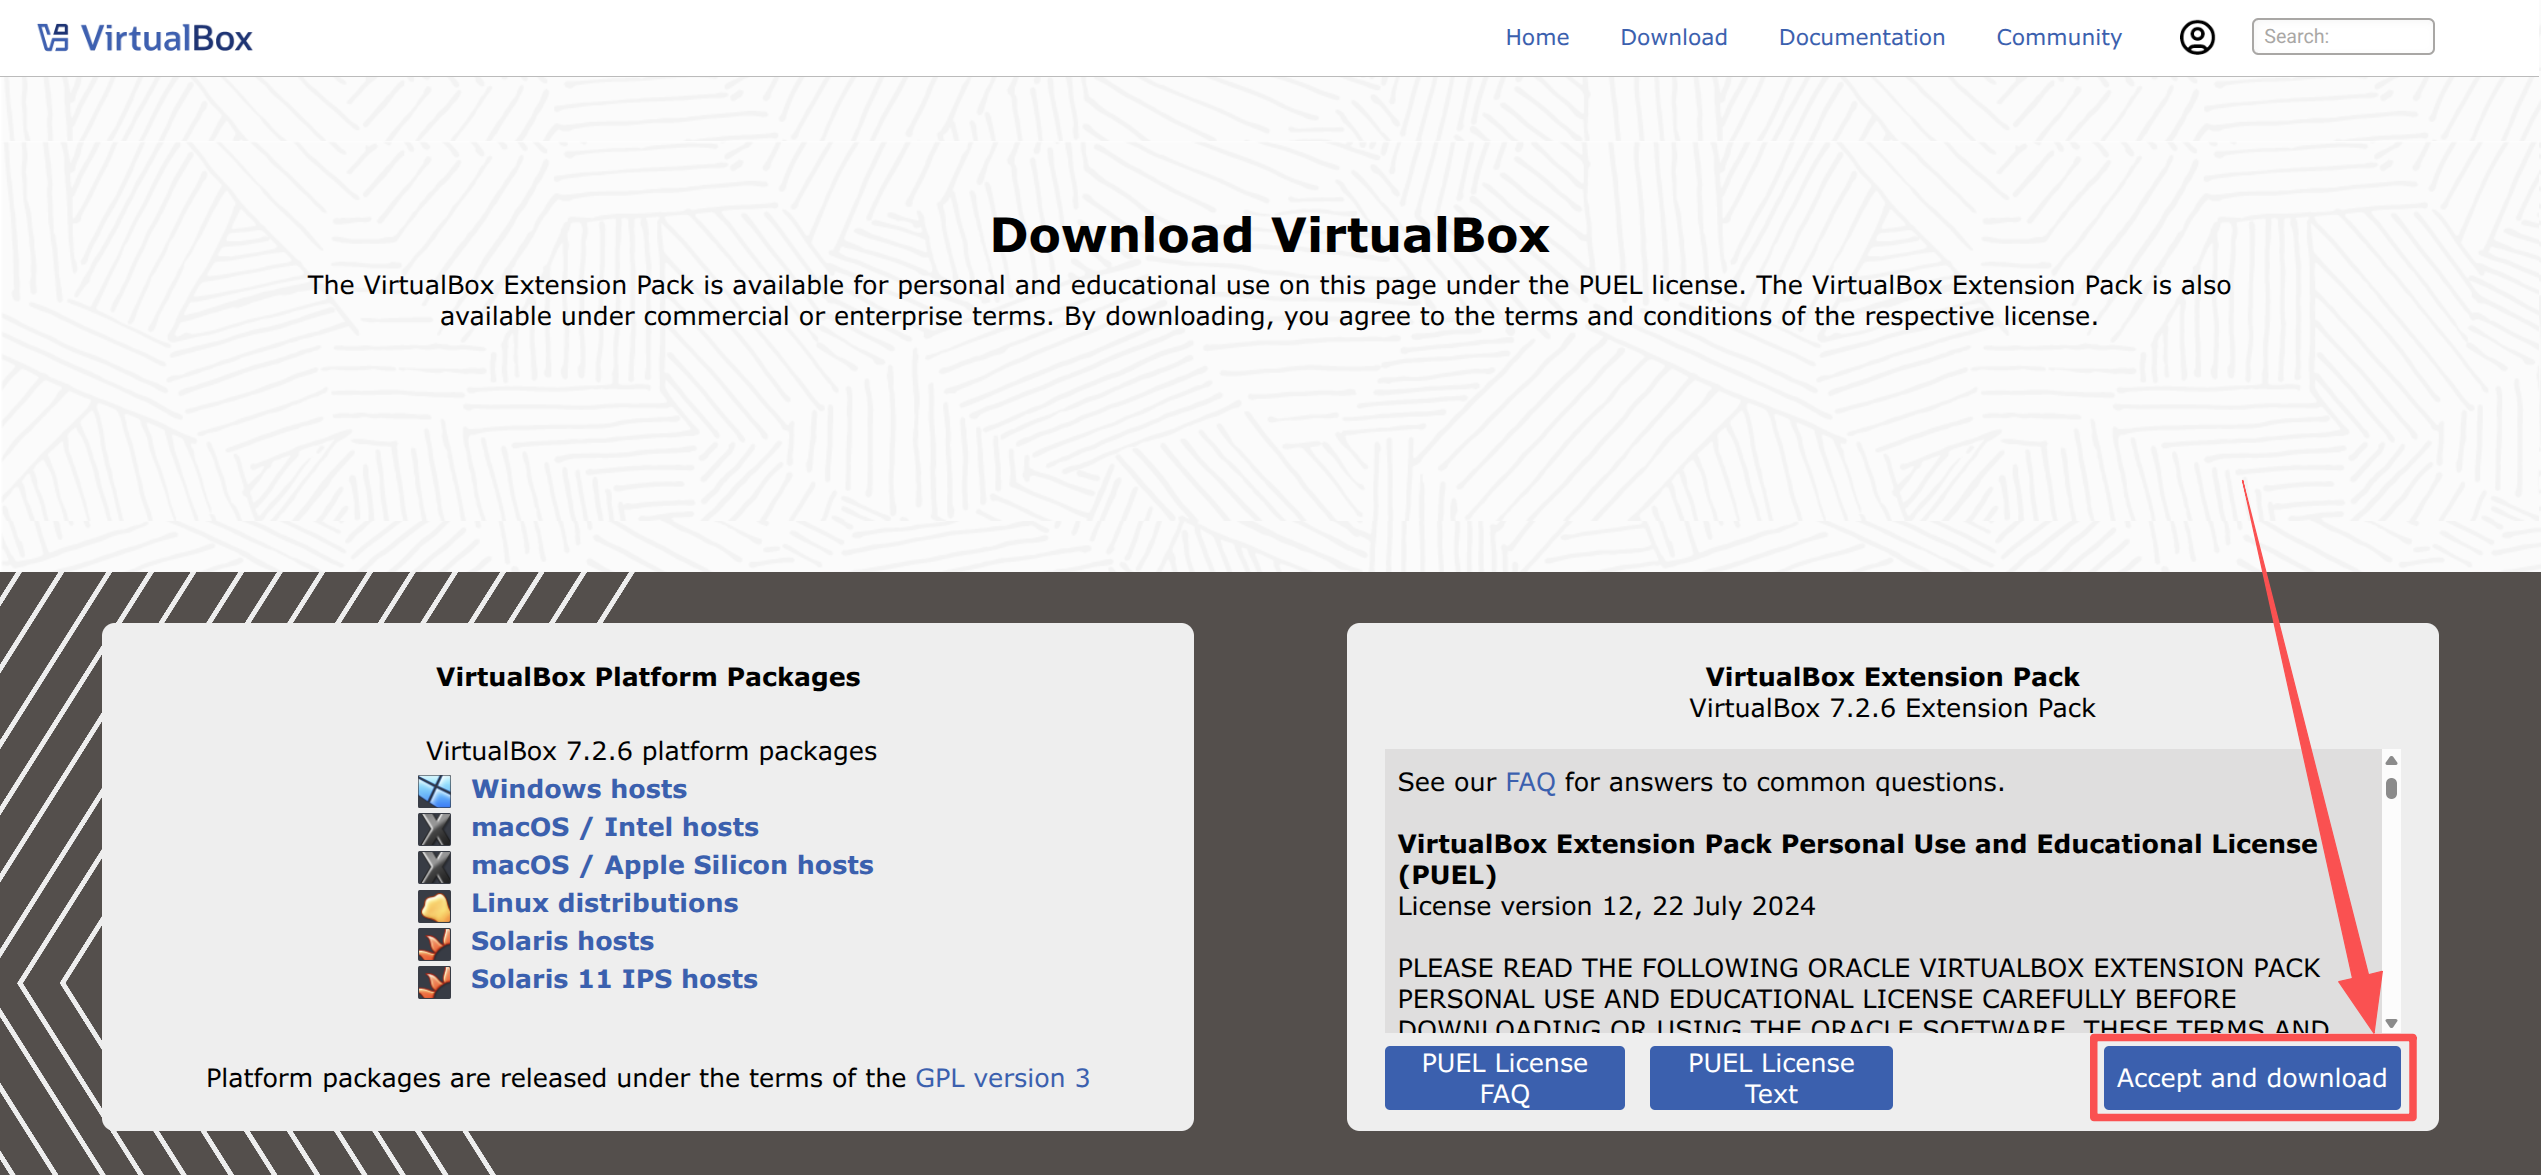Image resolution: width=2541 pixels, height=1175 pixels.
Task: Open the GPL version 3 link
Action: tap(1002, 1078)
